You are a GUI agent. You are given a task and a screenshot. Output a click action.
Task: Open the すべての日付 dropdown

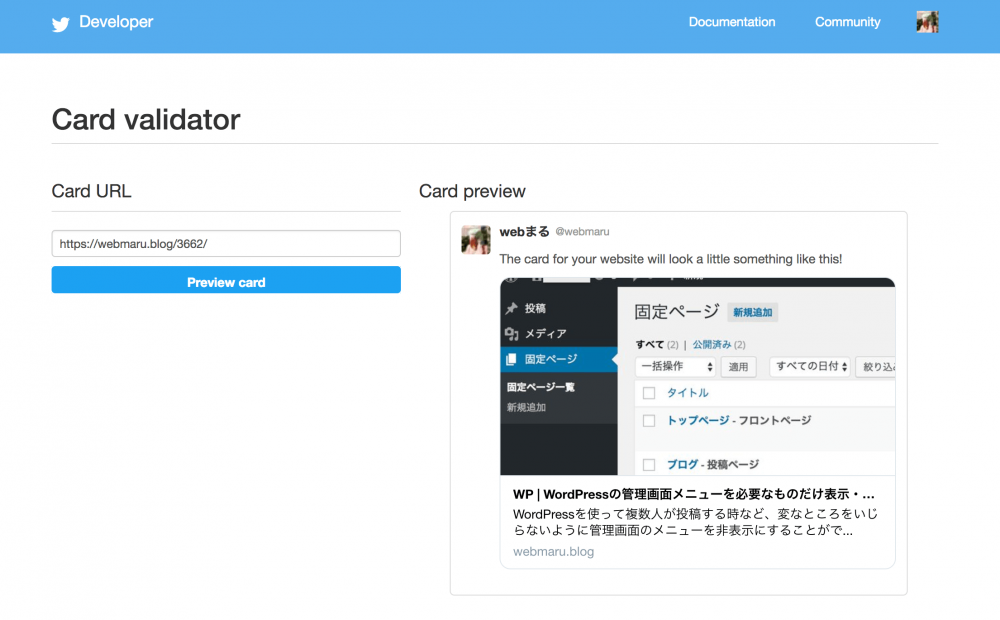click(x=810, y=367)
